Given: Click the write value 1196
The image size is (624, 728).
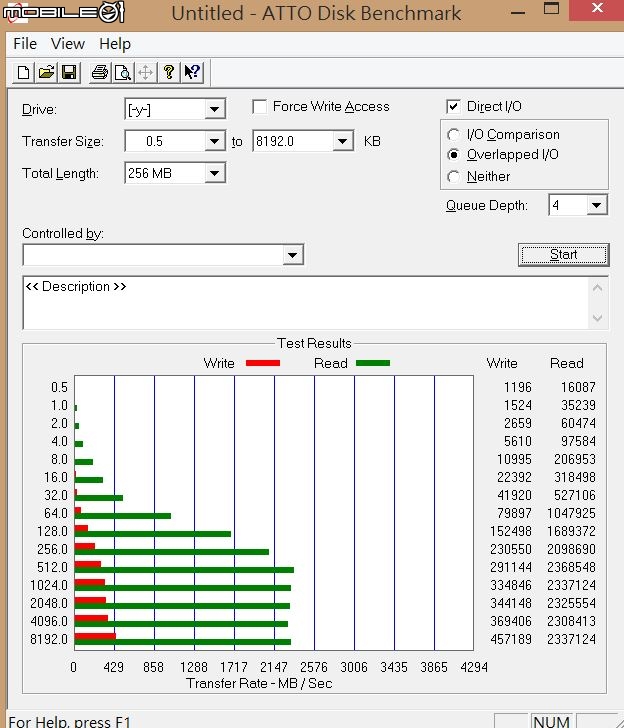Looking at the screenshot, I should click(518, 387).
